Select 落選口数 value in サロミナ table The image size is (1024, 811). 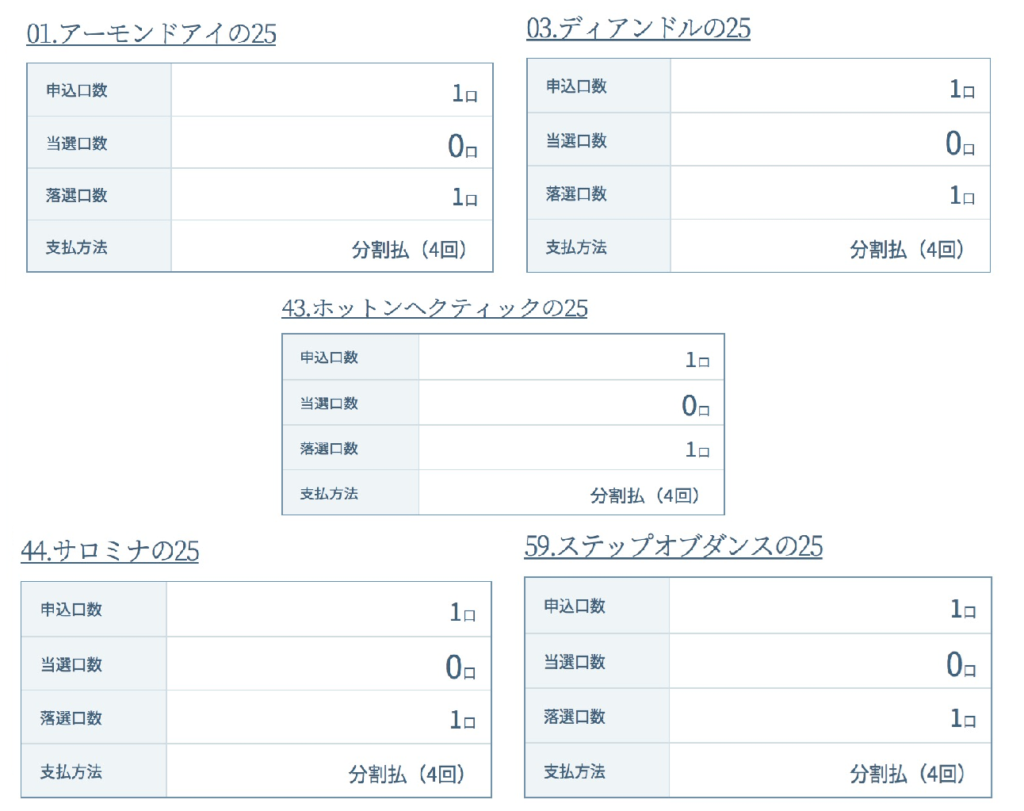(462, 720)
